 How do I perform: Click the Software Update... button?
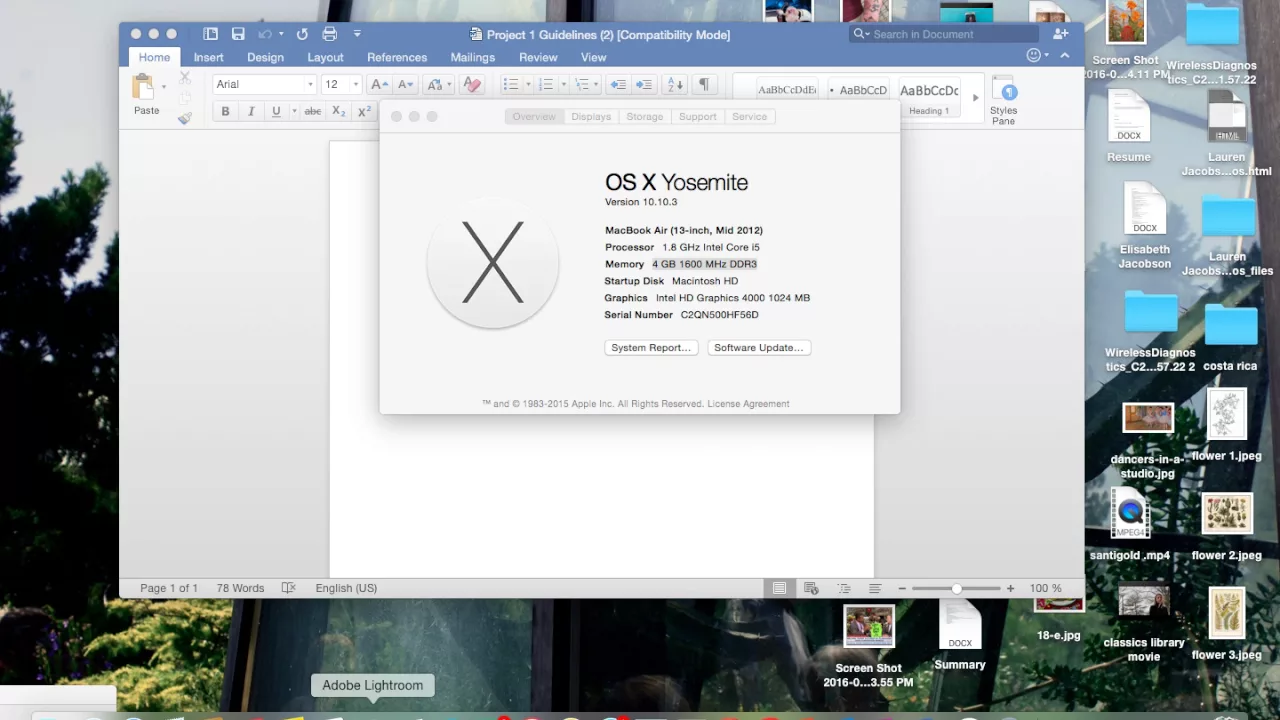(x=759, y=348)
